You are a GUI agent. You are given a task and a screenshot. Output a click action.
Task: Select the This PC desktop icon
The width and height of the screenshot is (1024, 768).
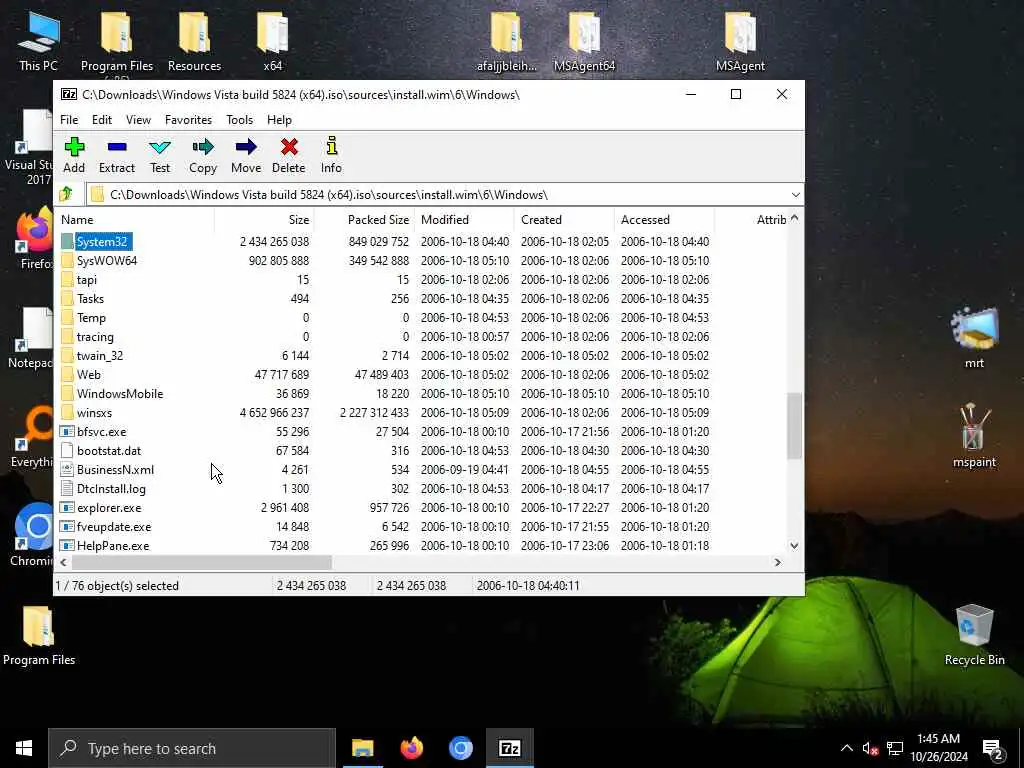coord(38,41)
